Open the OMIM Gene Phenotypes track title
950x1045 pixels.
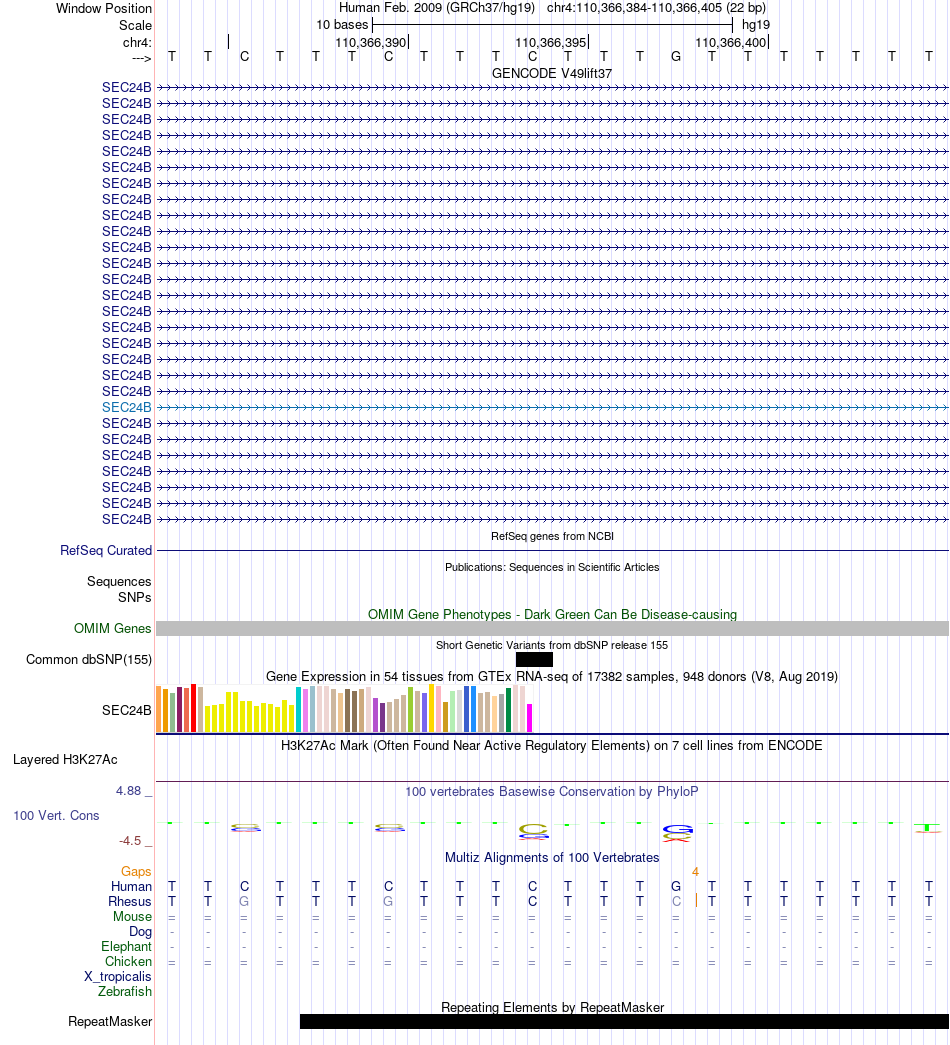pos(552,614)
